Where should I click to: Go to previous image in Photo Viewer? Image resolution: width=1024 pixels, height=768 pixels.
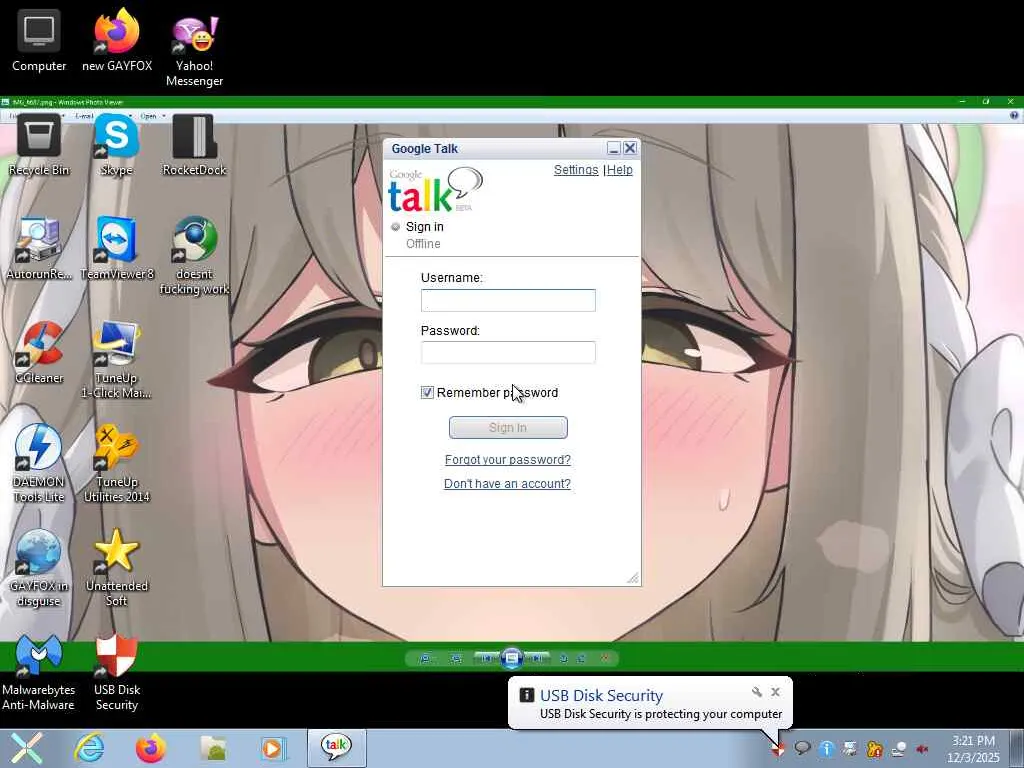pos(485,658)
